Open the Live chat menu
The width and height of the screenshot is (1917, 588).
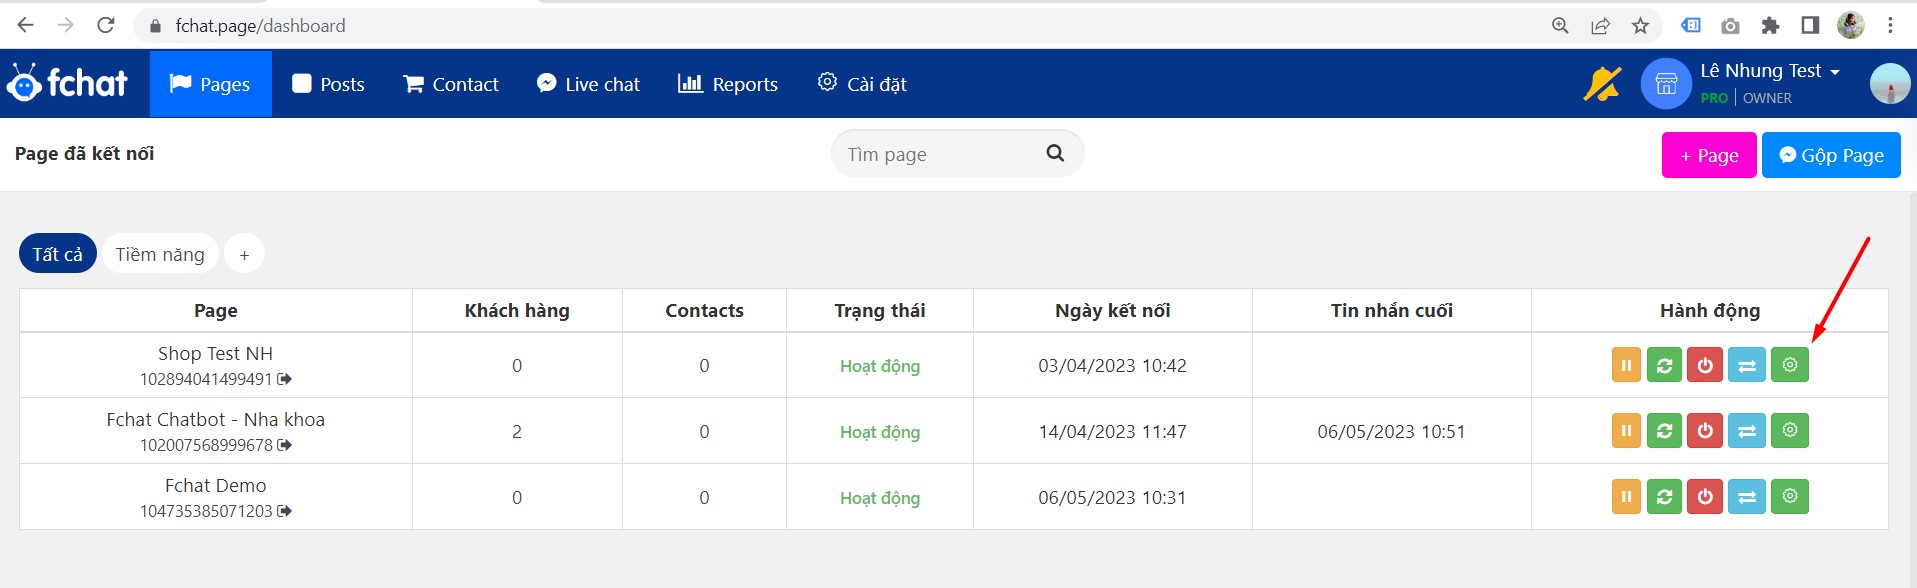[588, 84]
